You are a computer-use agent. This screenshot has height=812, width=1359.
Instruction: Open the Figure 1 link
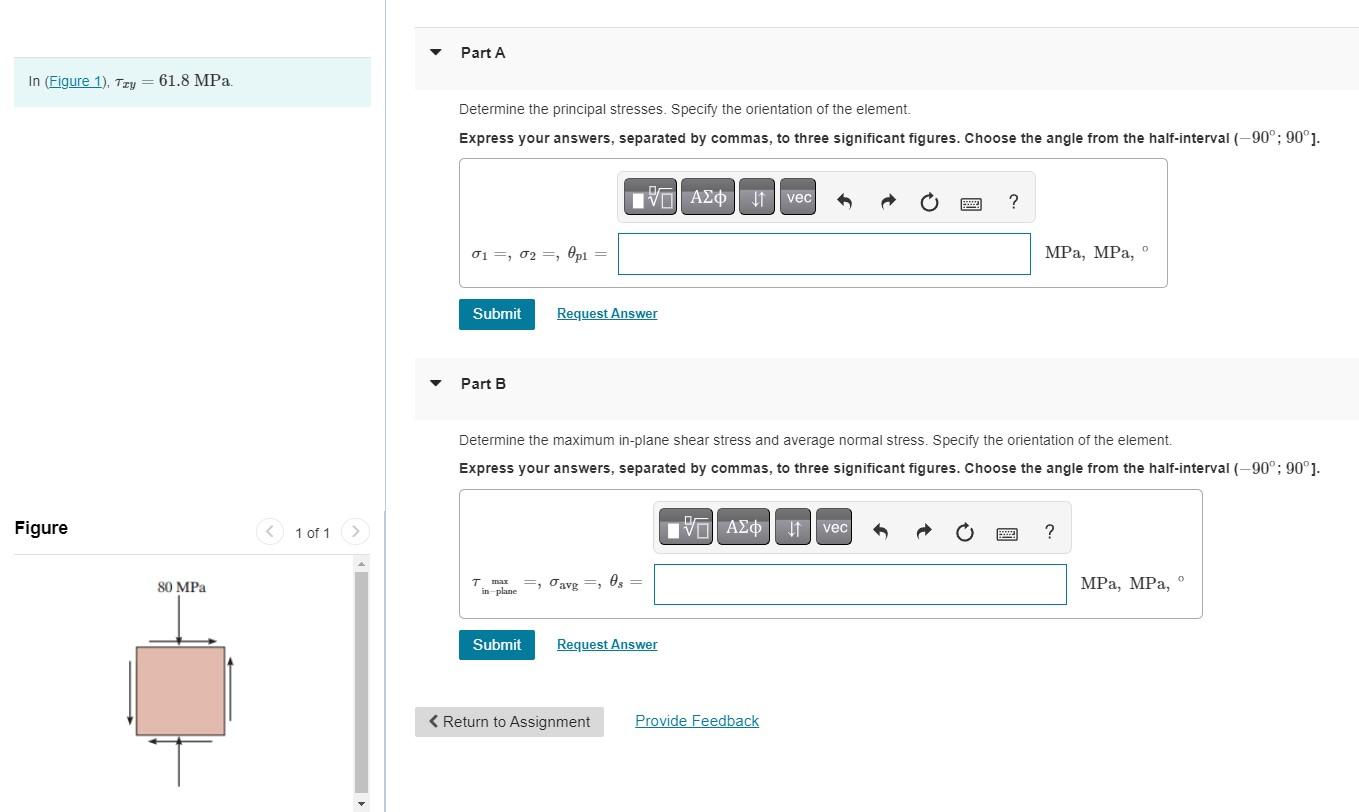74,81
